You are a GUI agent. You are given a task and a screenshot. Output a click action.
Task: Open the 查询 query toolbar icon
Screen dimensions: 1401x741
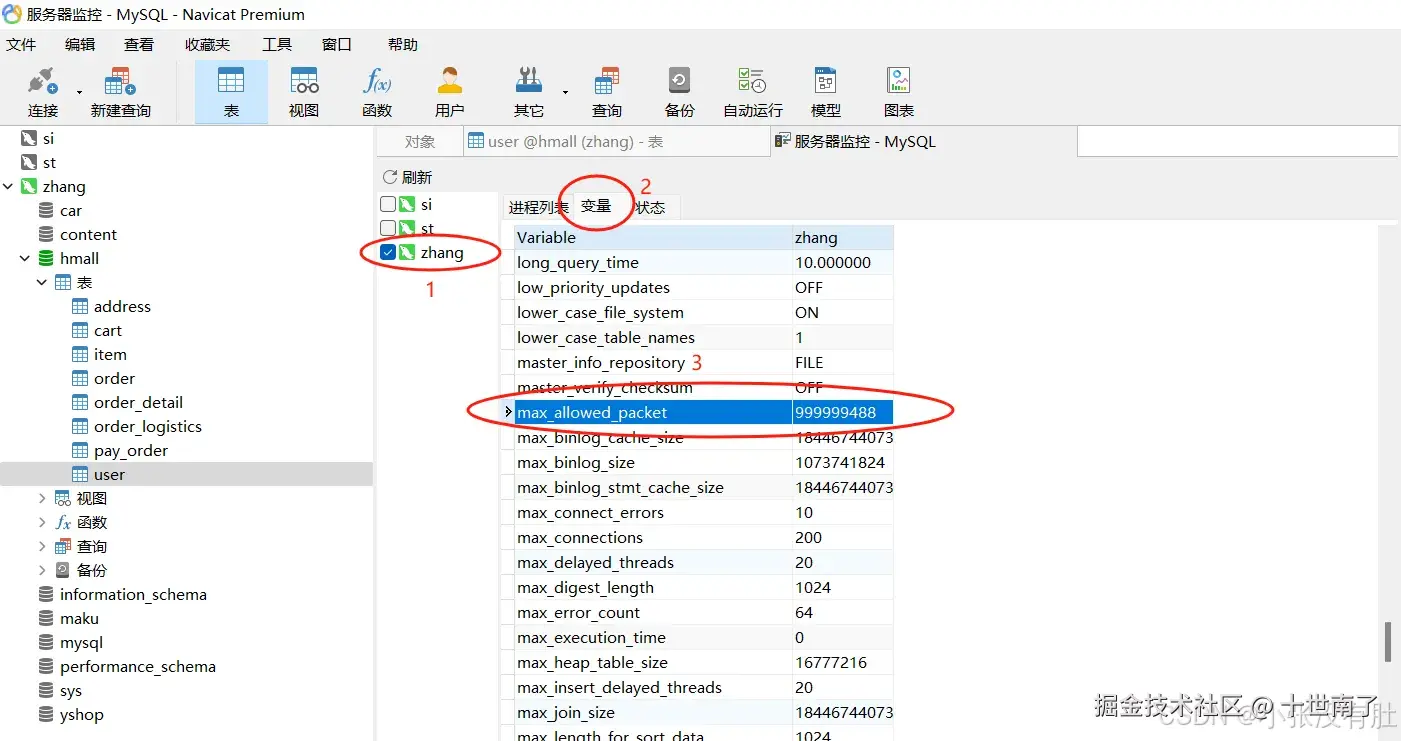607,92
